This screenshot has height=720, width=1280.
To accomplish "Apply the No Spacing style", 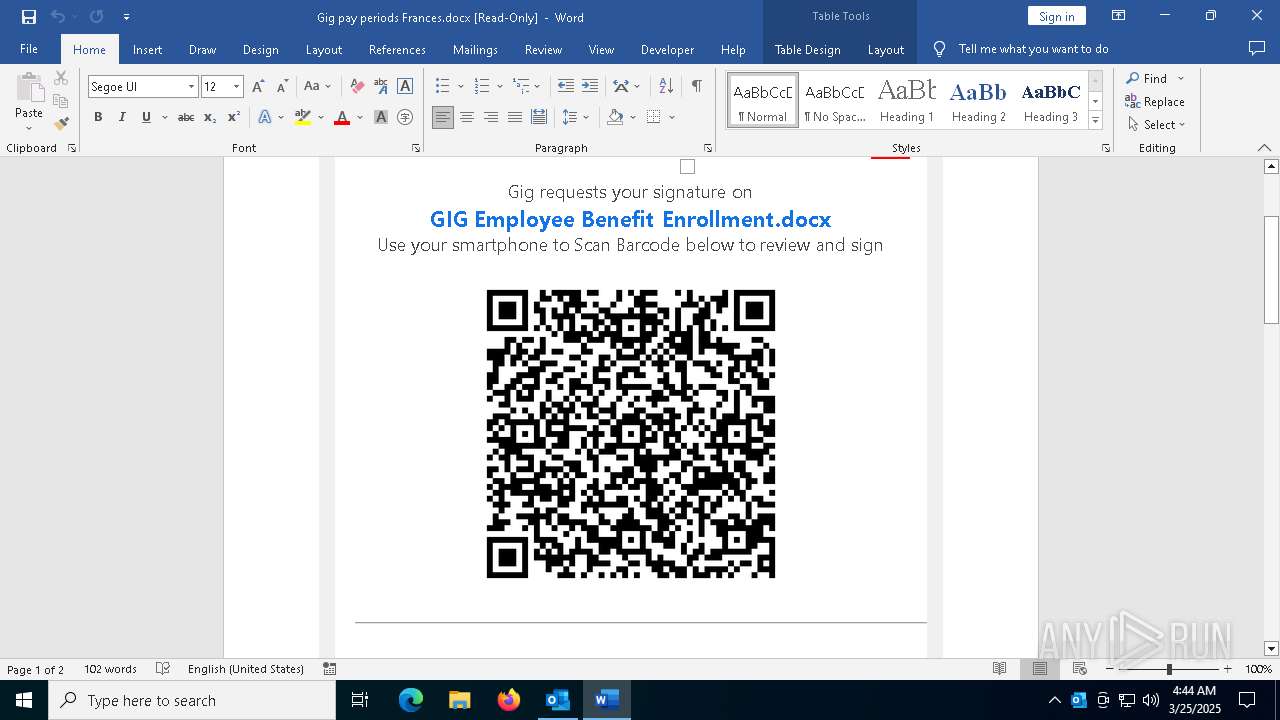I will click(x=835, y=100).
